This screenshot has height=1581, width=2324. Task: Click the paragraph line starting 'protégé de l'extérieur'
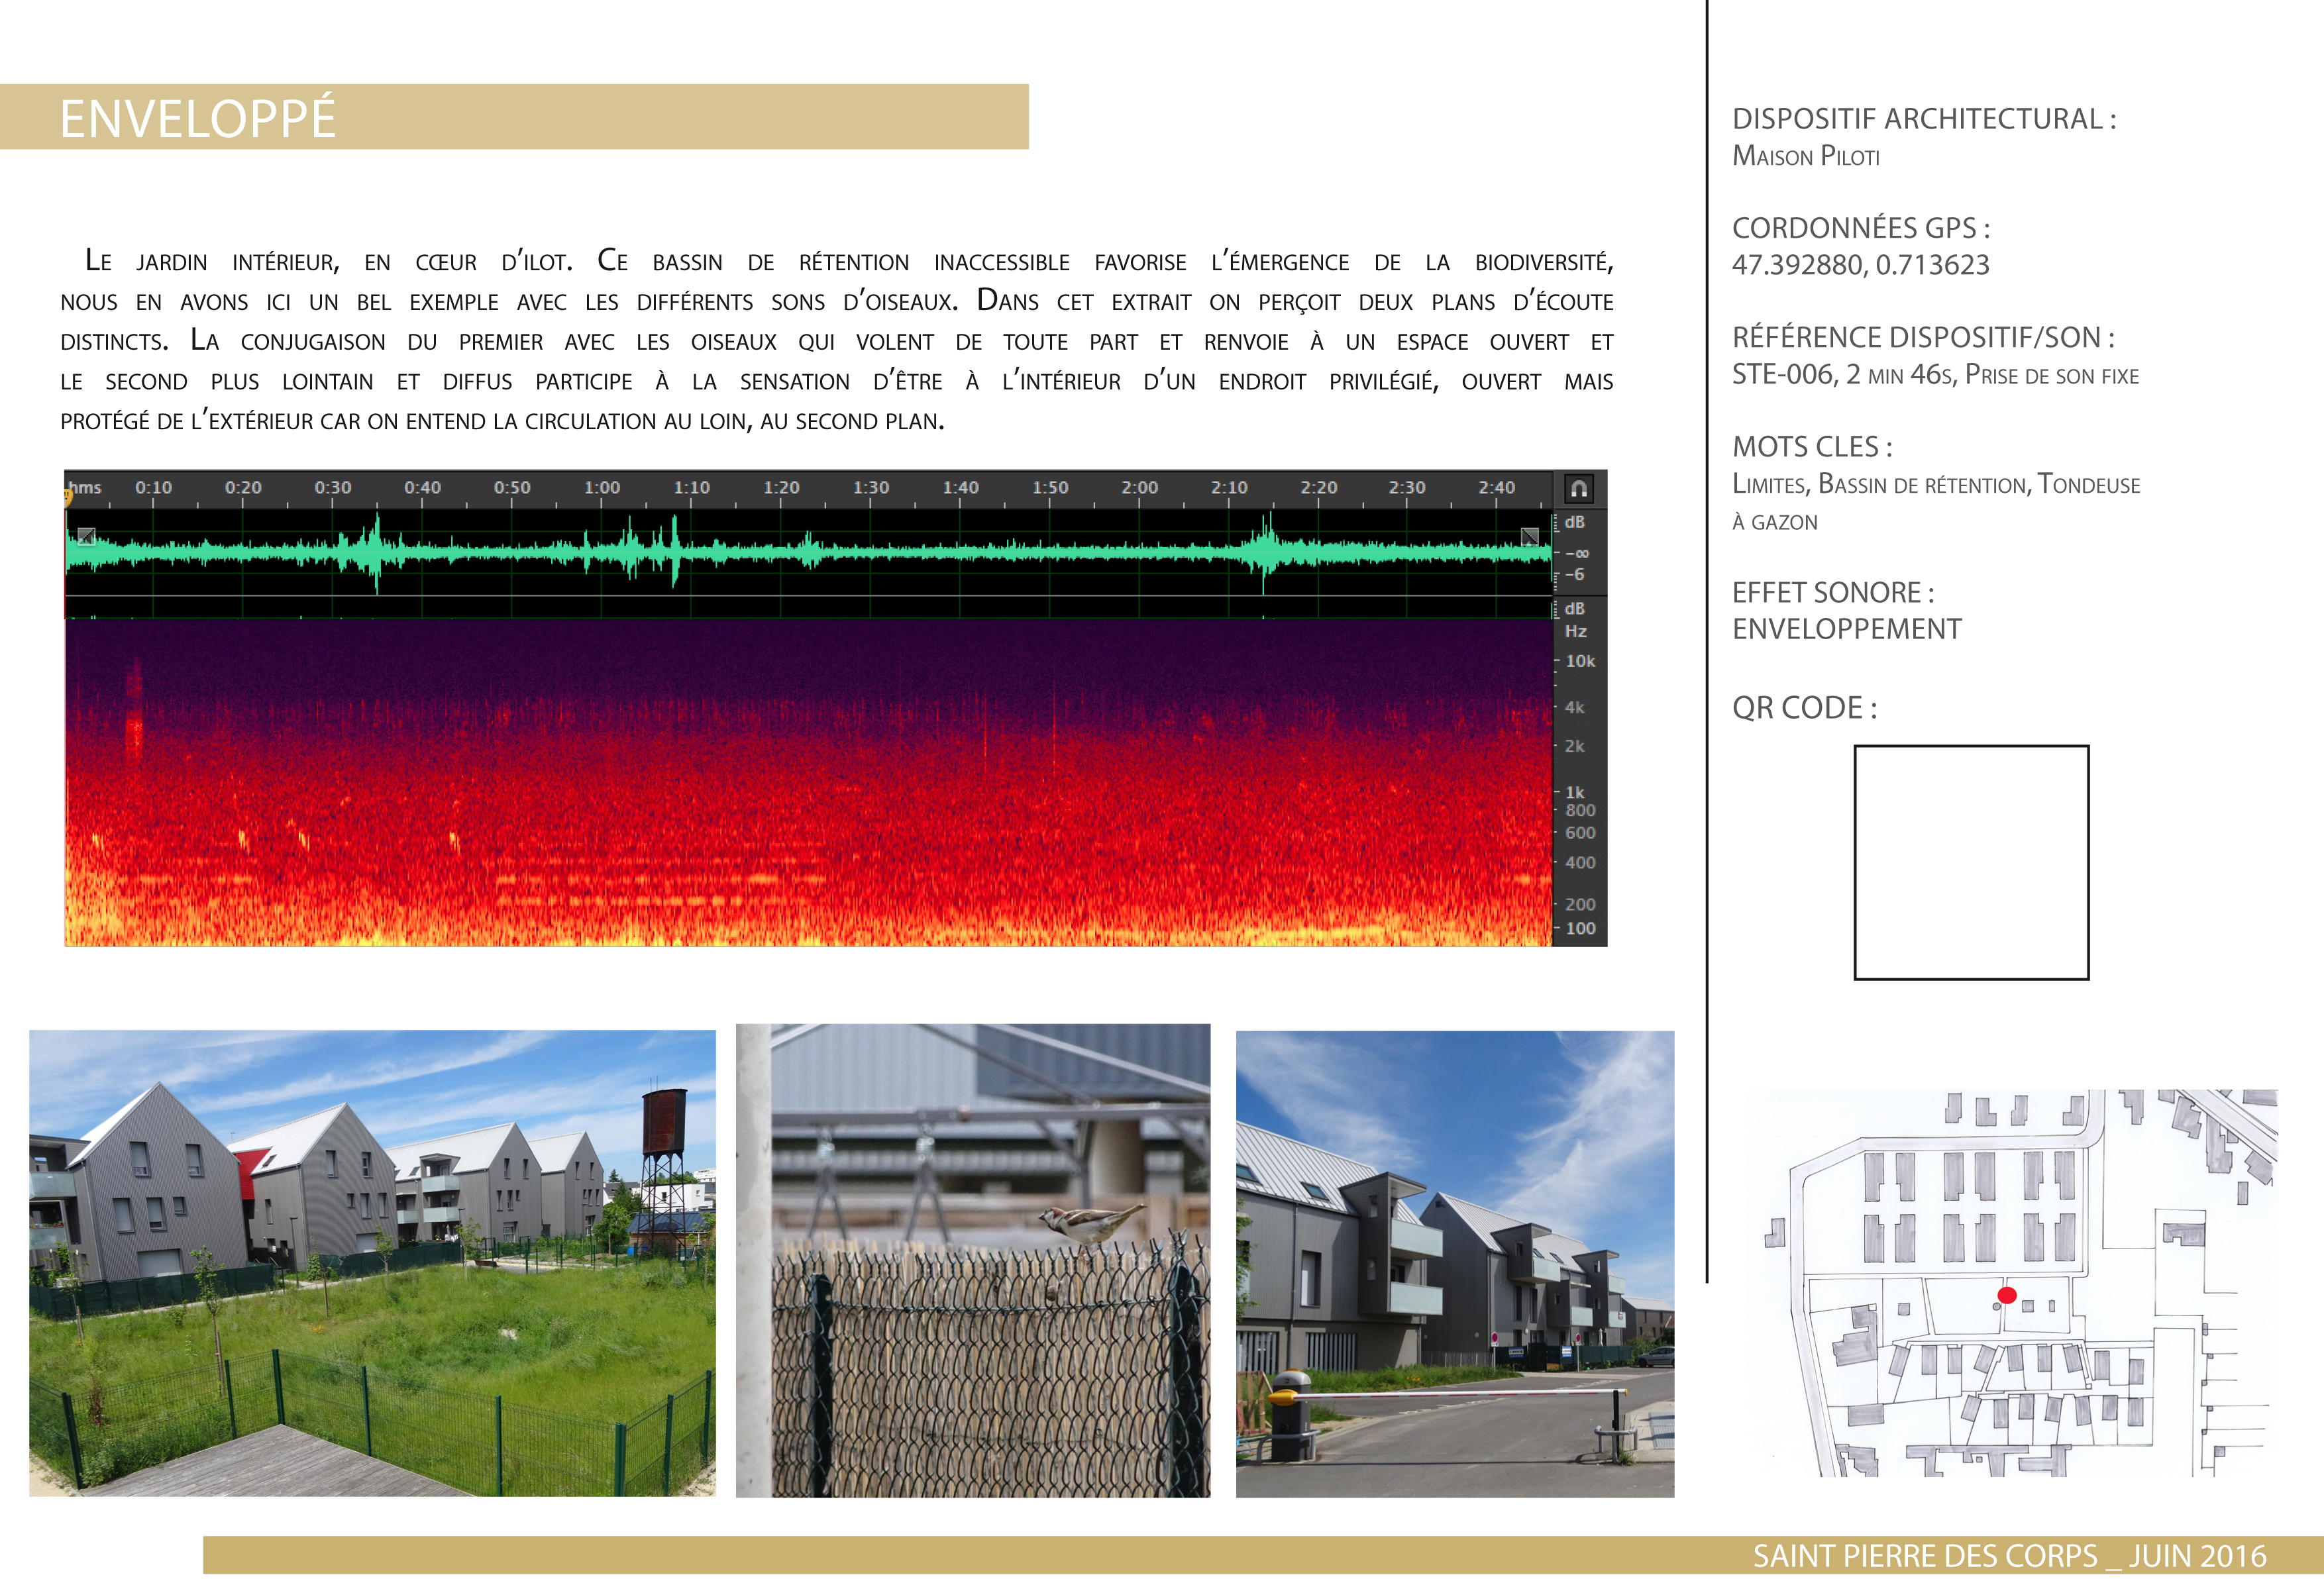pyautogui.click(x=502, y=421)
